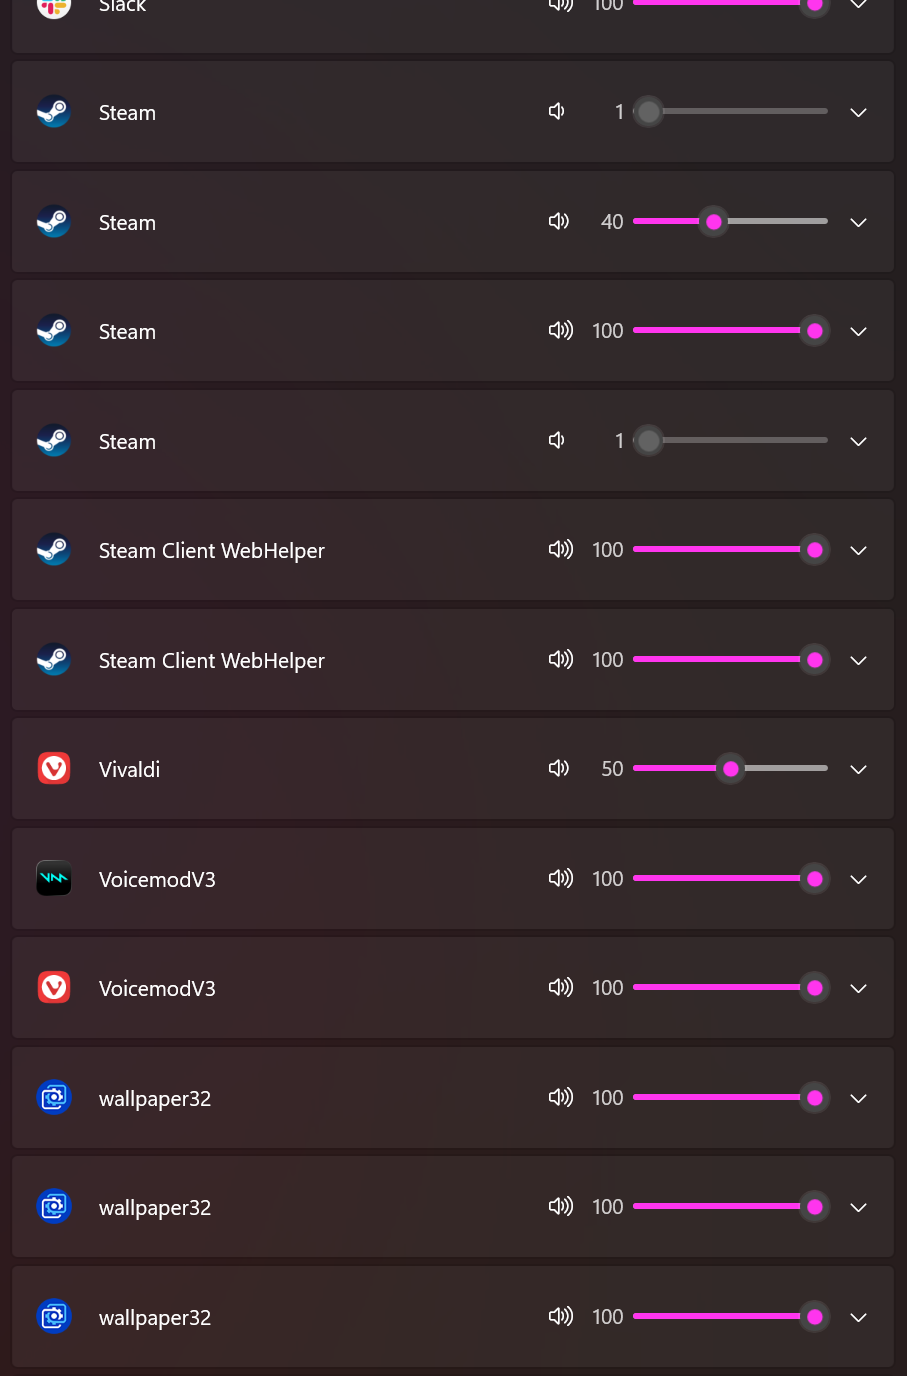Click the Slack app icon
Screen dimensions: 907x1376
[54, 5]
